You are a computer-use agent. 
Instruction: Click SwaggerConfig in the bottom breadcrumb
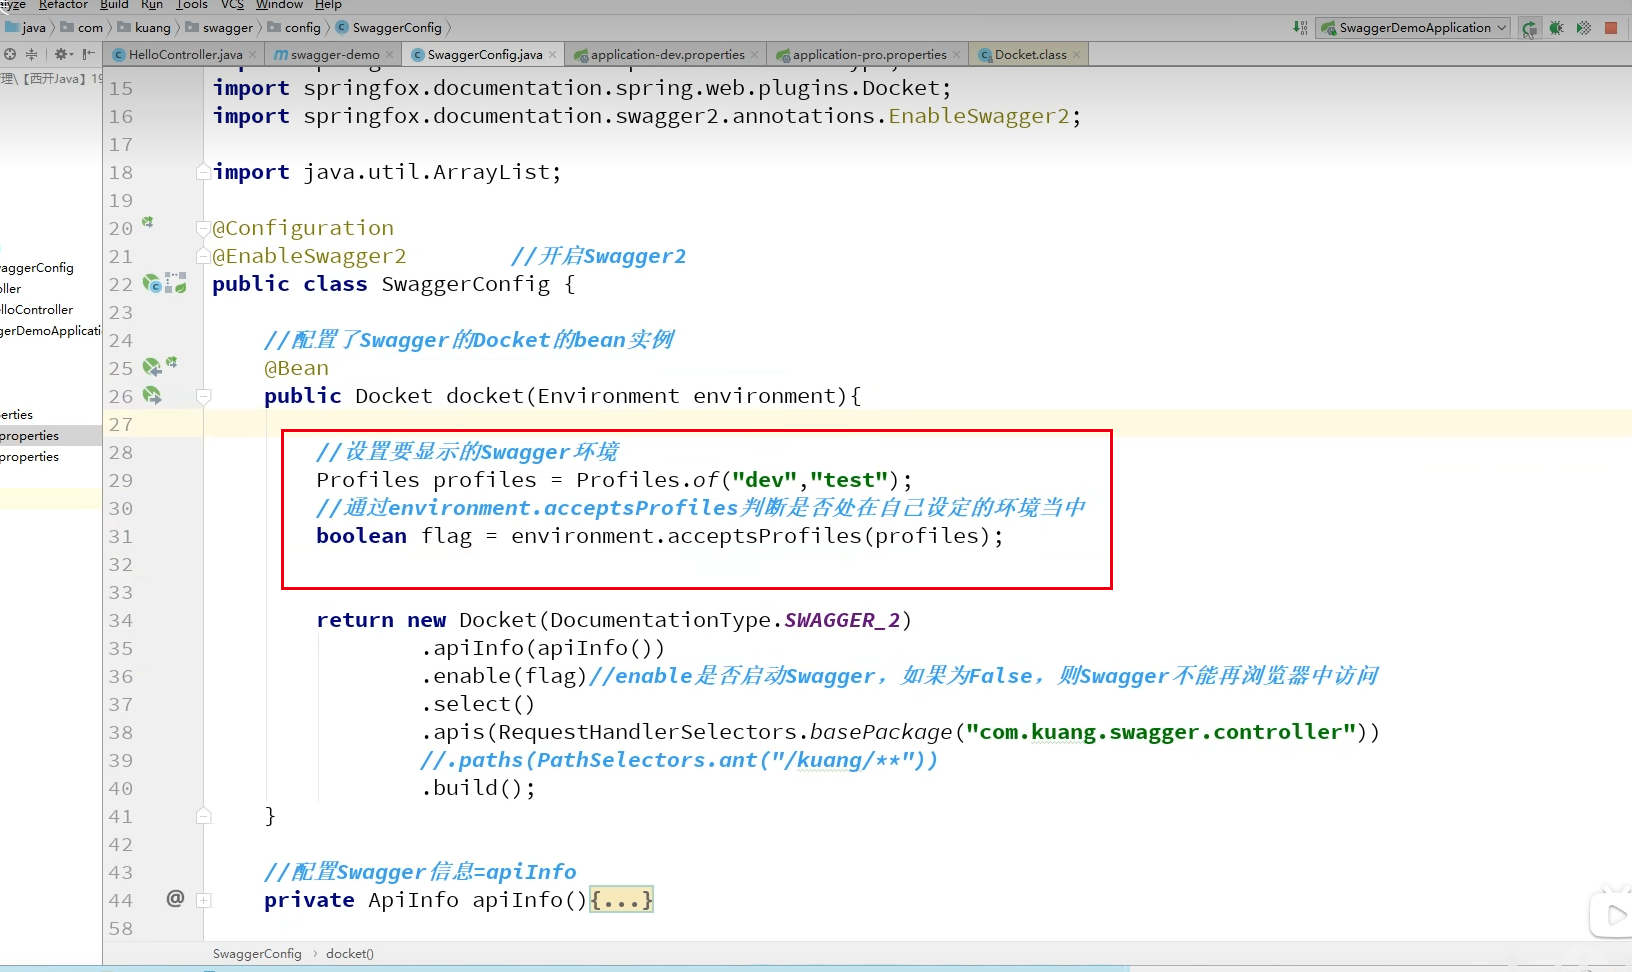point(257,954)
